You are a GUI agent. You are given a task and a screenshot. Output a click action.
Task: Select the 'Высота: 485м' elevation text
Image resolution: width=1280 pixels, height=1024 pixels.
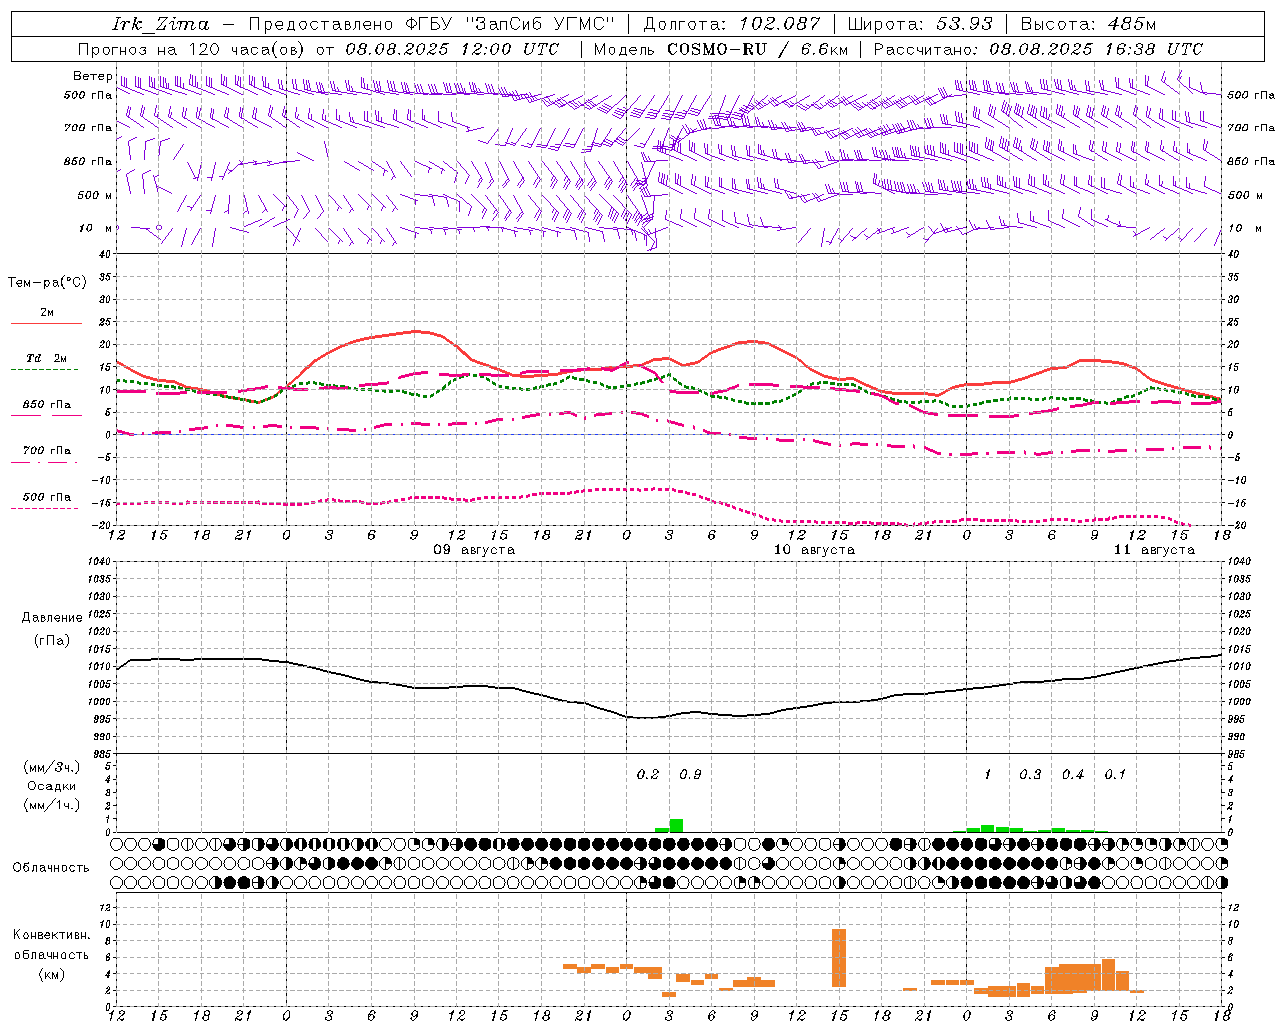1088,24
